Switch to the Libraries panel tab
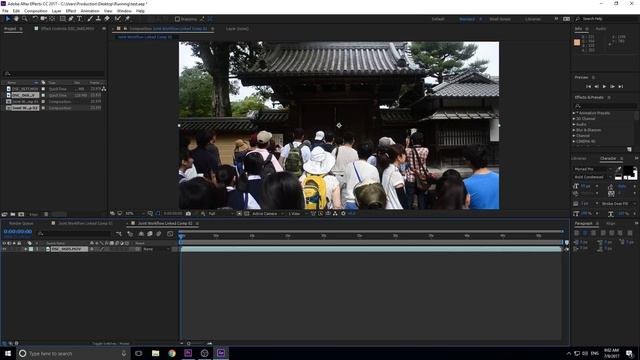The height and width of the screenshot is (360, 640). [578, 158]
